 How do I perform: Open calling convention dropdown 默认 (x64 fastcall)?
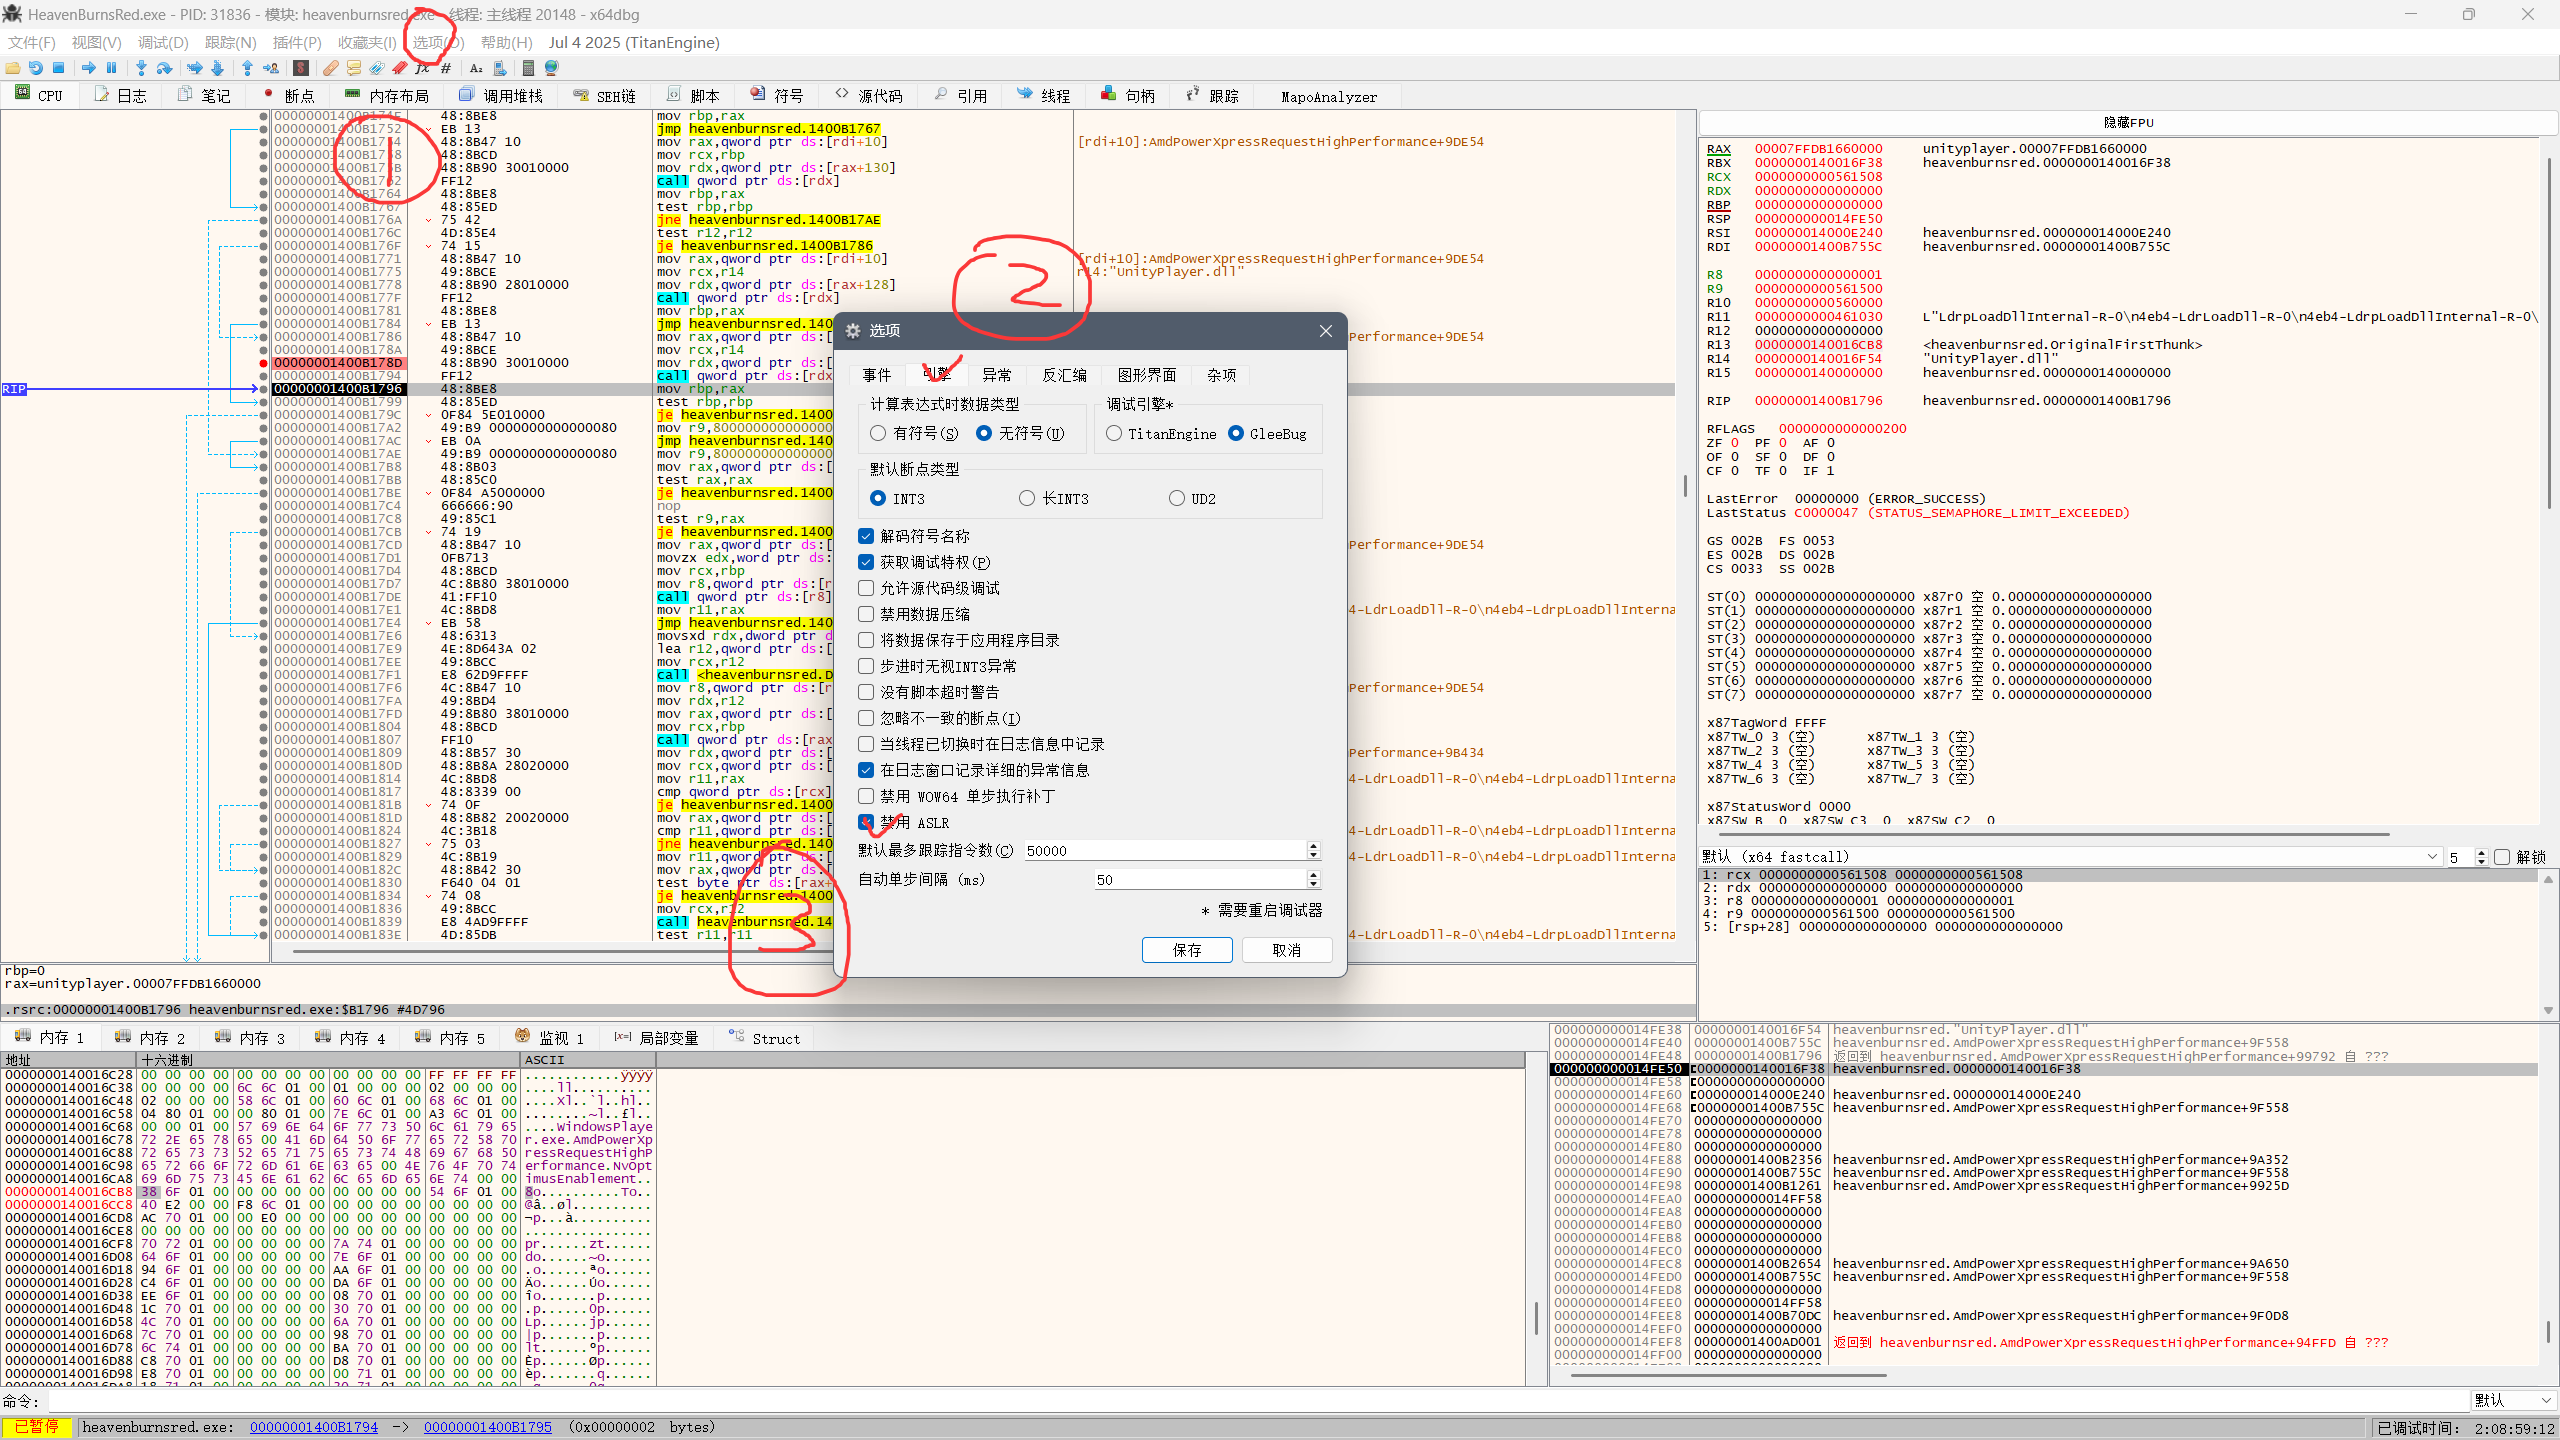coord(2432,857)
